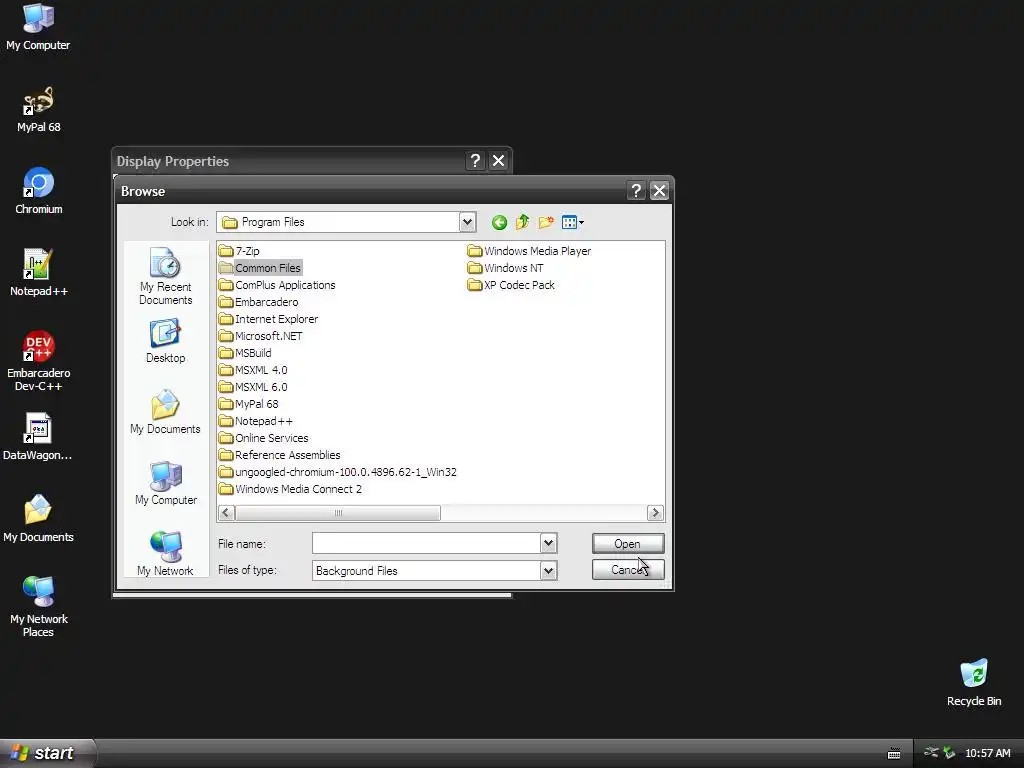
Task: Select the MyPal 68 folder
Action: (x=249, y=404)
